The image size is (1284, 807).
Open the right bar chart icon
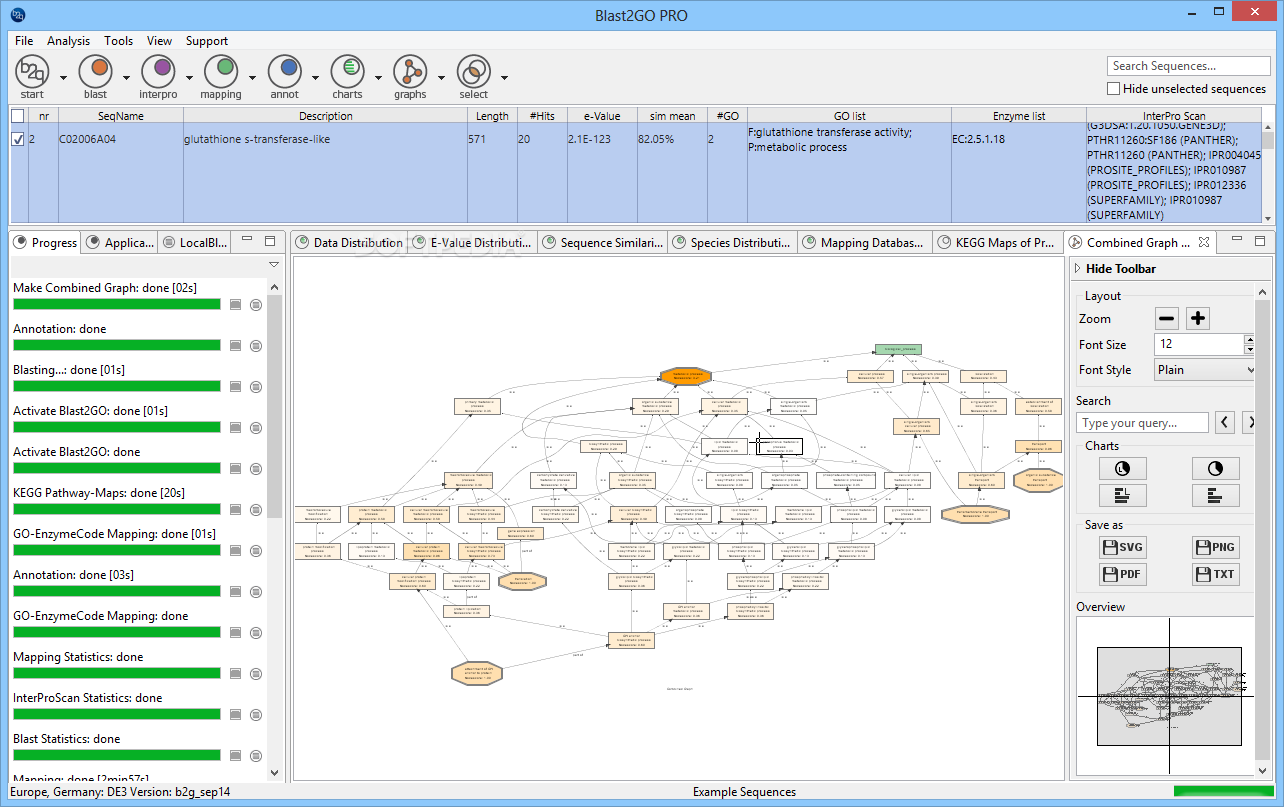point(1216,495)
